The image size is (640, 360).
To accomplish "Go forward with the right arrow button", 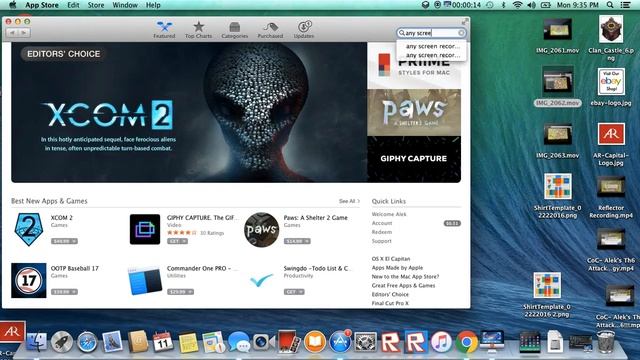I will 24,33.
